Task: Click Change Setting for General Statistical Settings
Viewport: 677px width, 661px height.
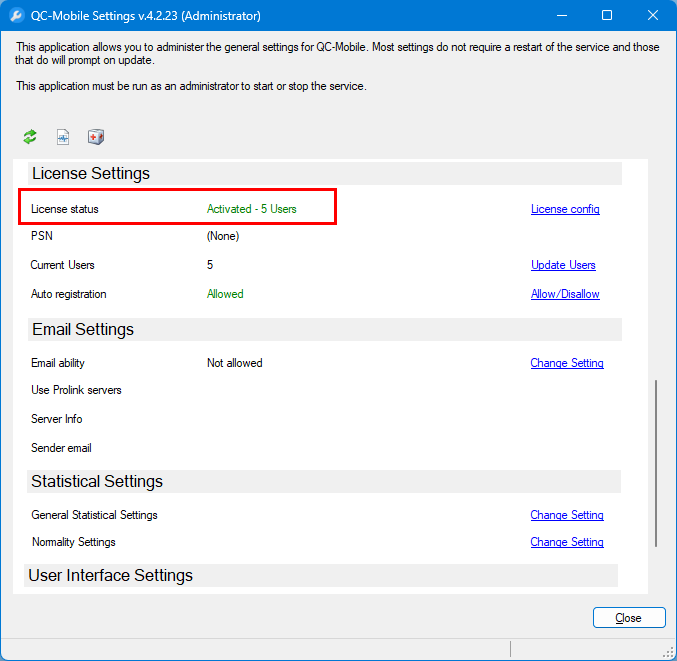Action: 566,515
